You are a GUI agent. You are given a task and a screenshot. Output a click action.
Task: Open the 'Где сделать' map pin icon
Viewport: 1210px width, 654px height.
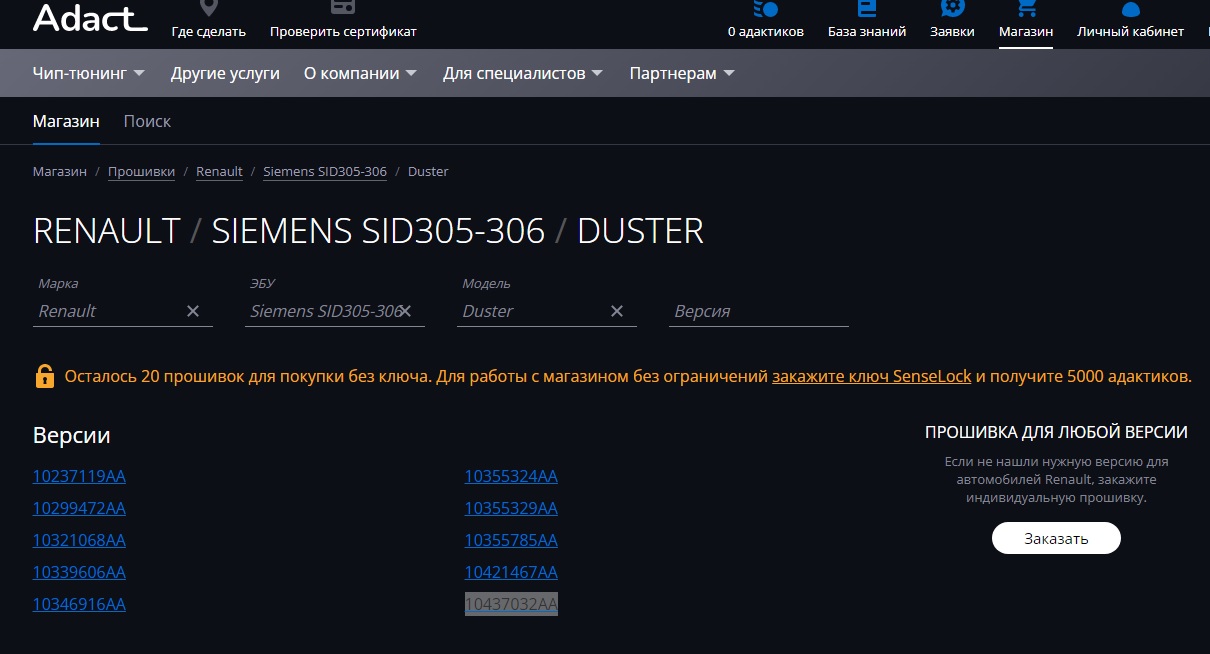click(208, 7)
